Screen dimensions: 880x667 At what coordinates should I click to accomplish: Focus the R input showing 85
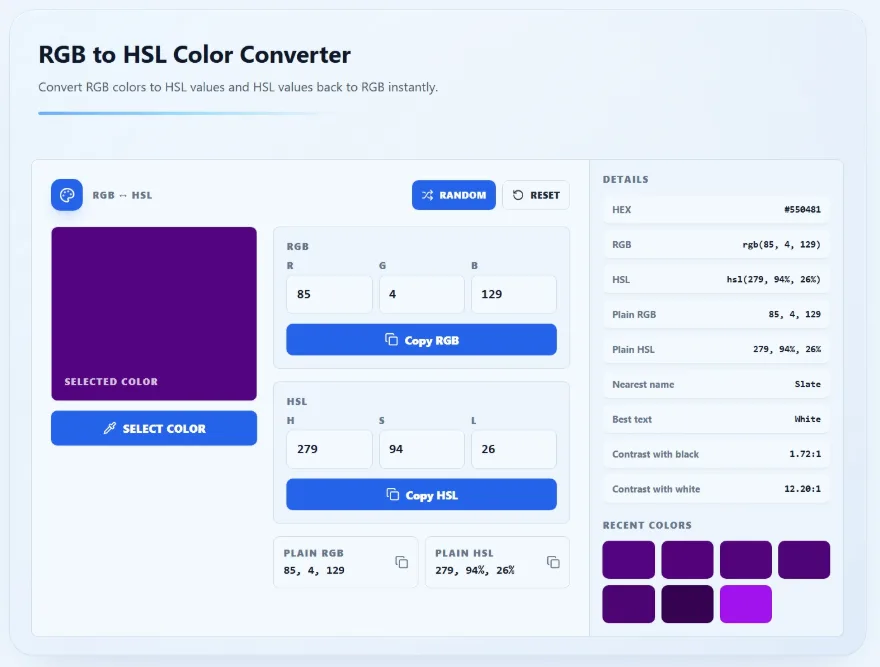coord(329,294)
